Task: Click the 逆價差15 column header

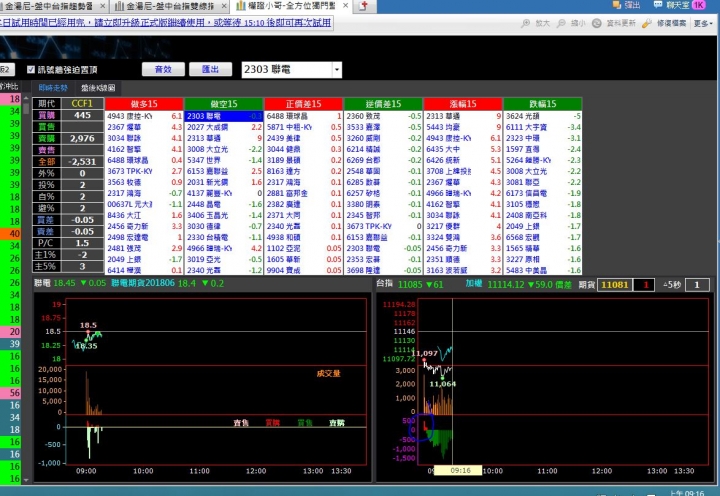Action: 383,104
